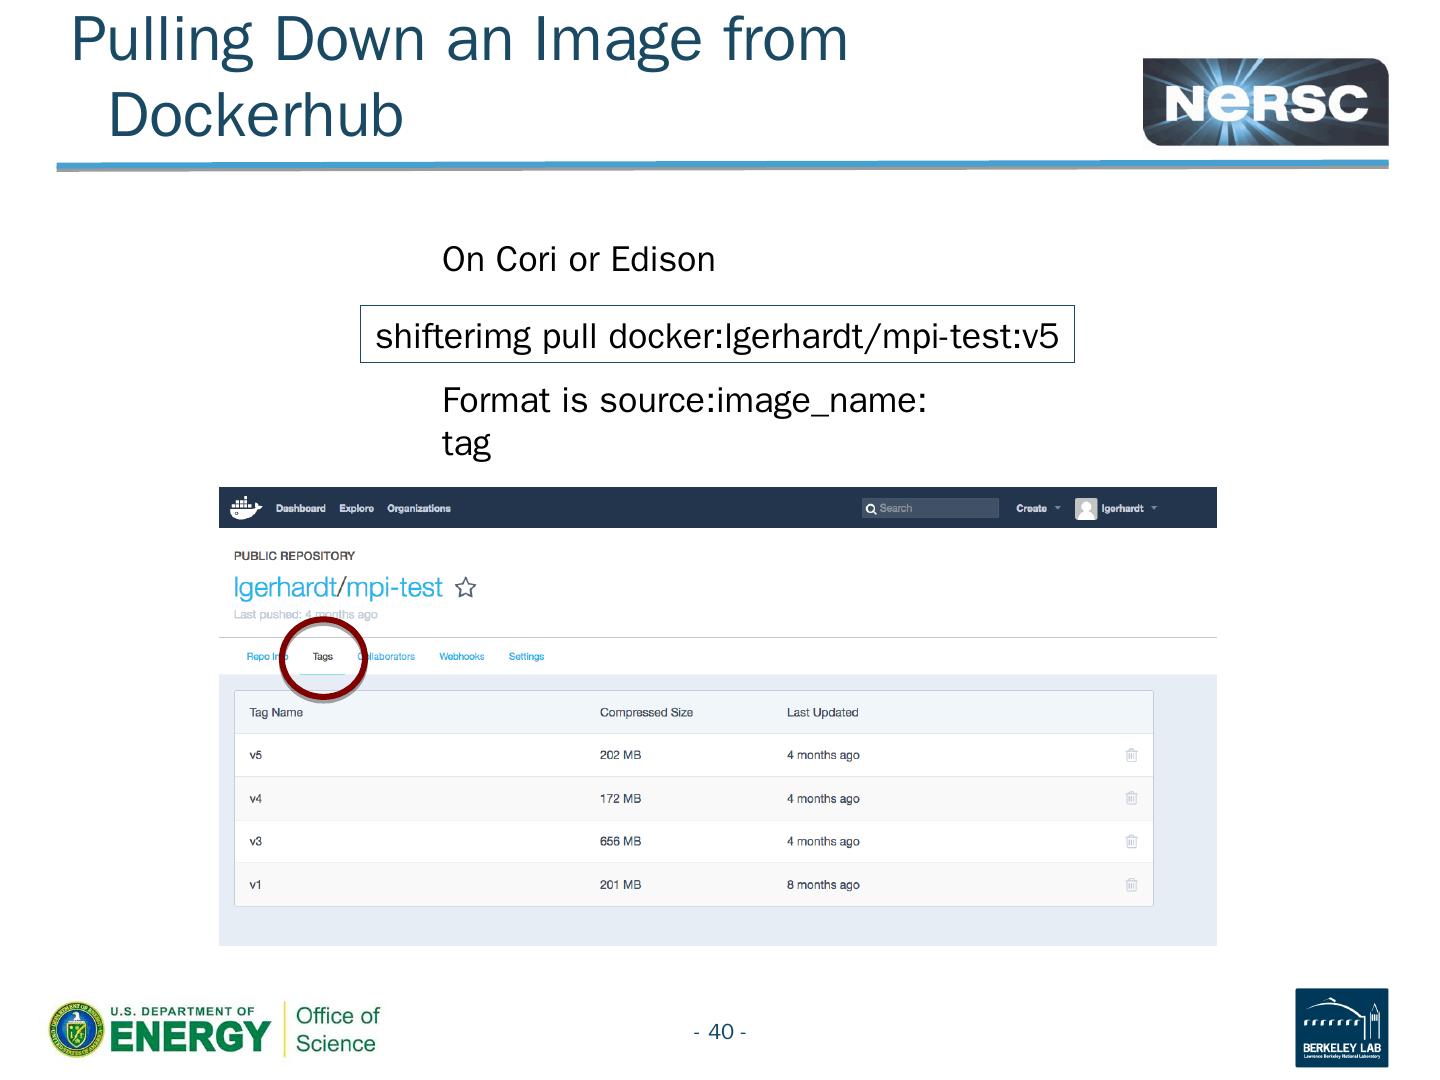Click the 8 months ago timestamp
The image size is (1440, 1080).
click(823, 884)
